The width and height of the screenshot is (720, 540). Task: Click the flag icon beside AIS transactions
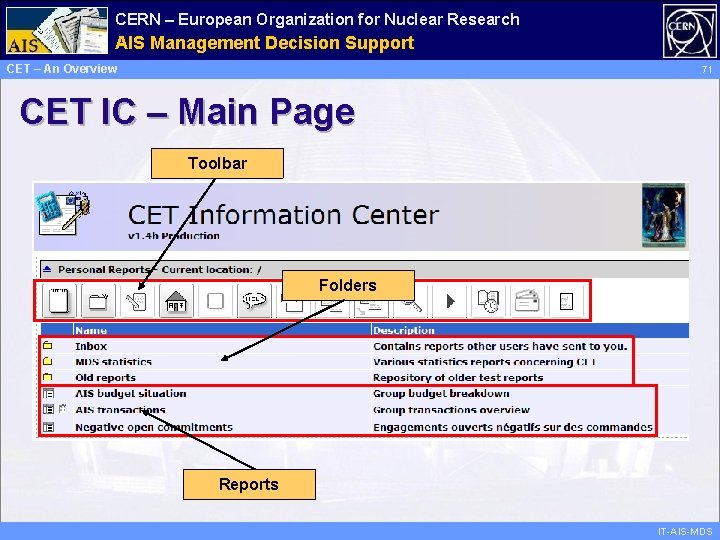63,407
